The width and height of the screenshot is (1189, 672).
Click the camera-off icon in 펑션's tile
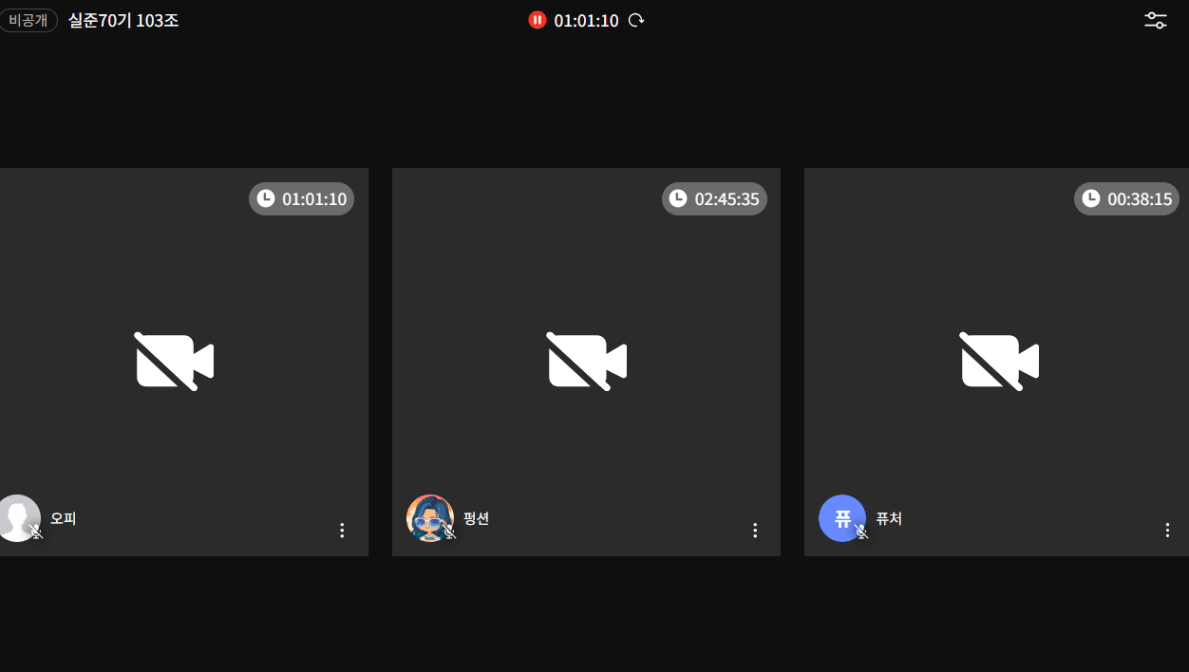587,361
